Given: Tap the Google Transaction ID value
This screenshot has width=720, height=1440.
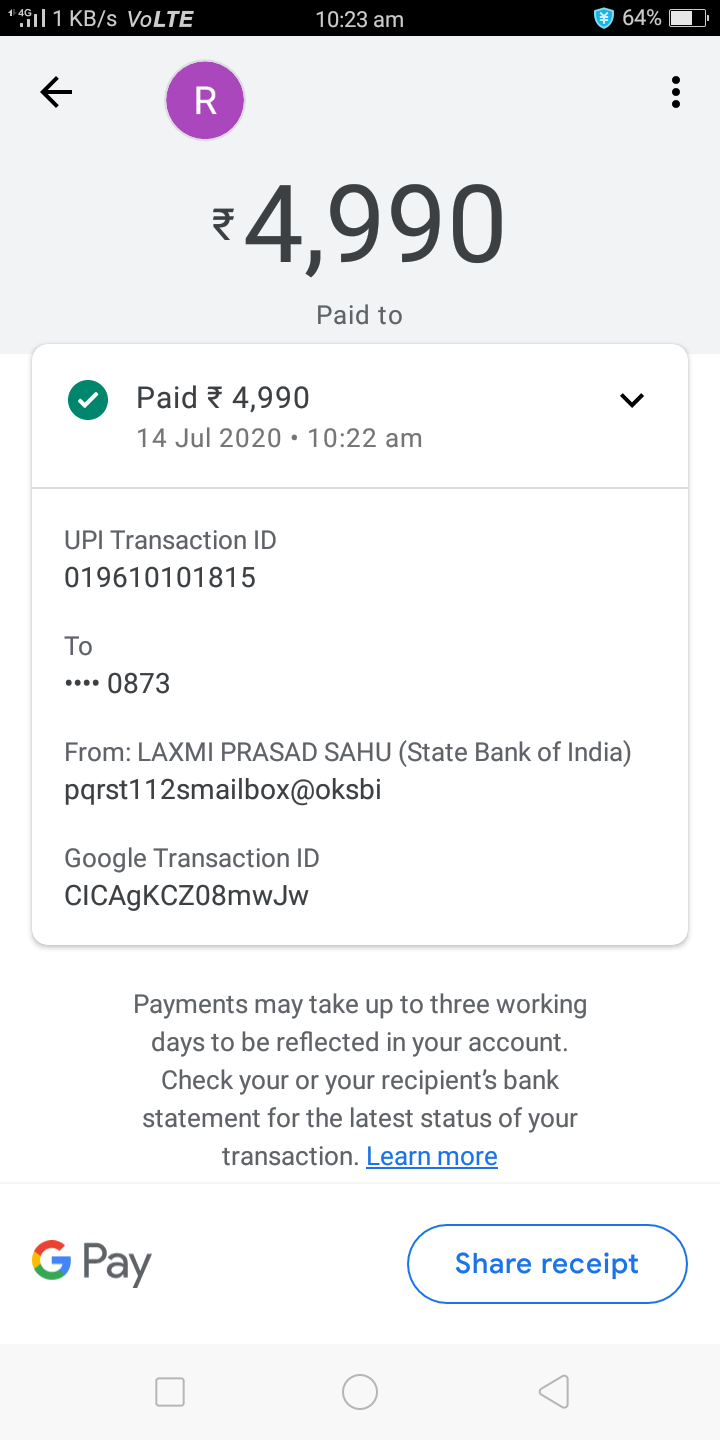Looking at the screenshot, I should click(186, 896).
